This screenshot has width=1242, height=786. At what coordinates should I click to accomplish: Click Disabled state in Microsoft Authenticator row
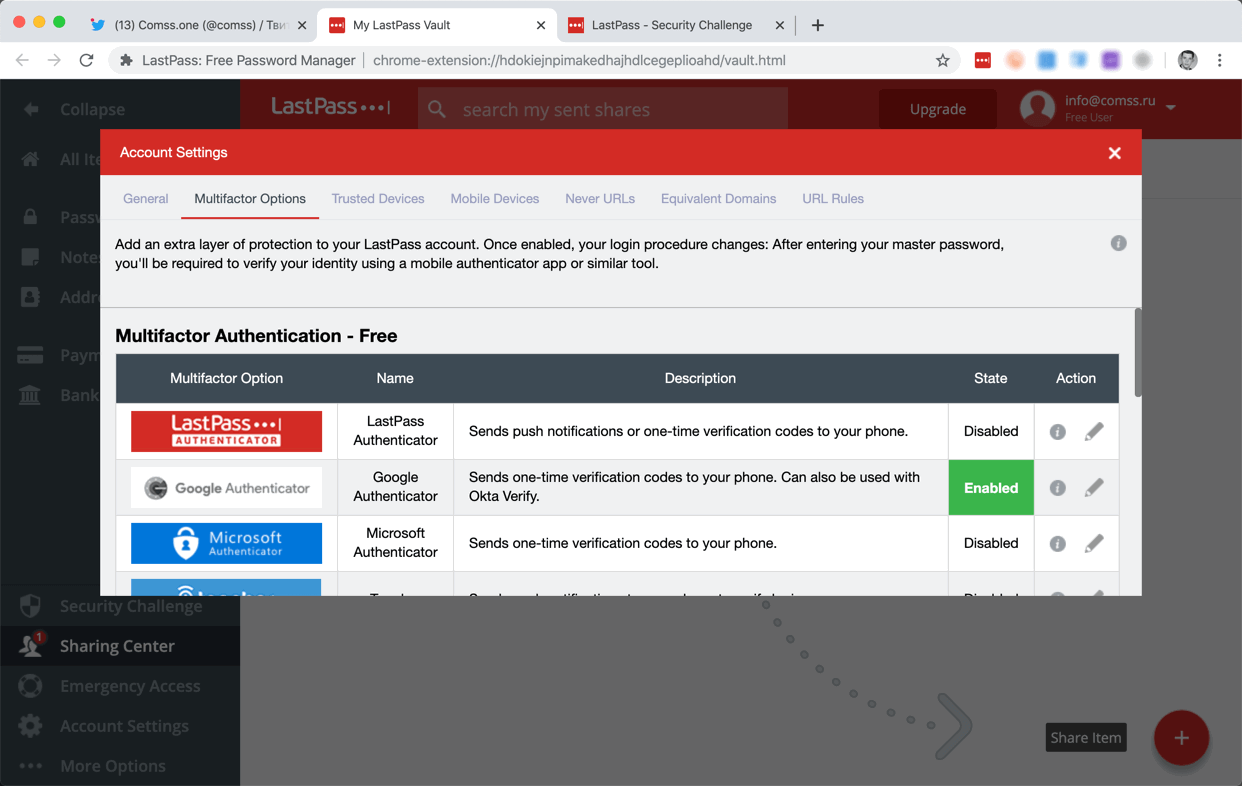(991, 543)
